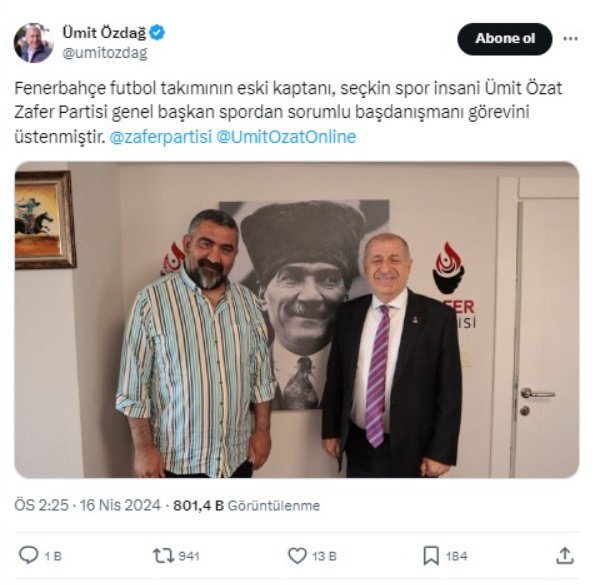Open the @UmitOzatOnline mention link
The width and height of the screenshot is (596, 585).
pos(286,137)
